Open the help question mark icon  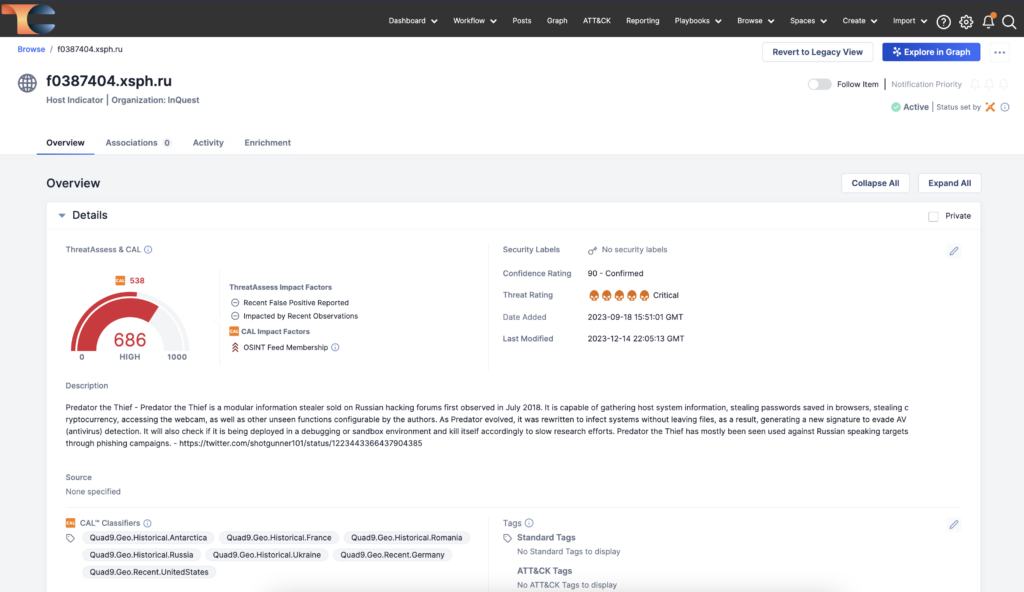[x=943, y=22]
